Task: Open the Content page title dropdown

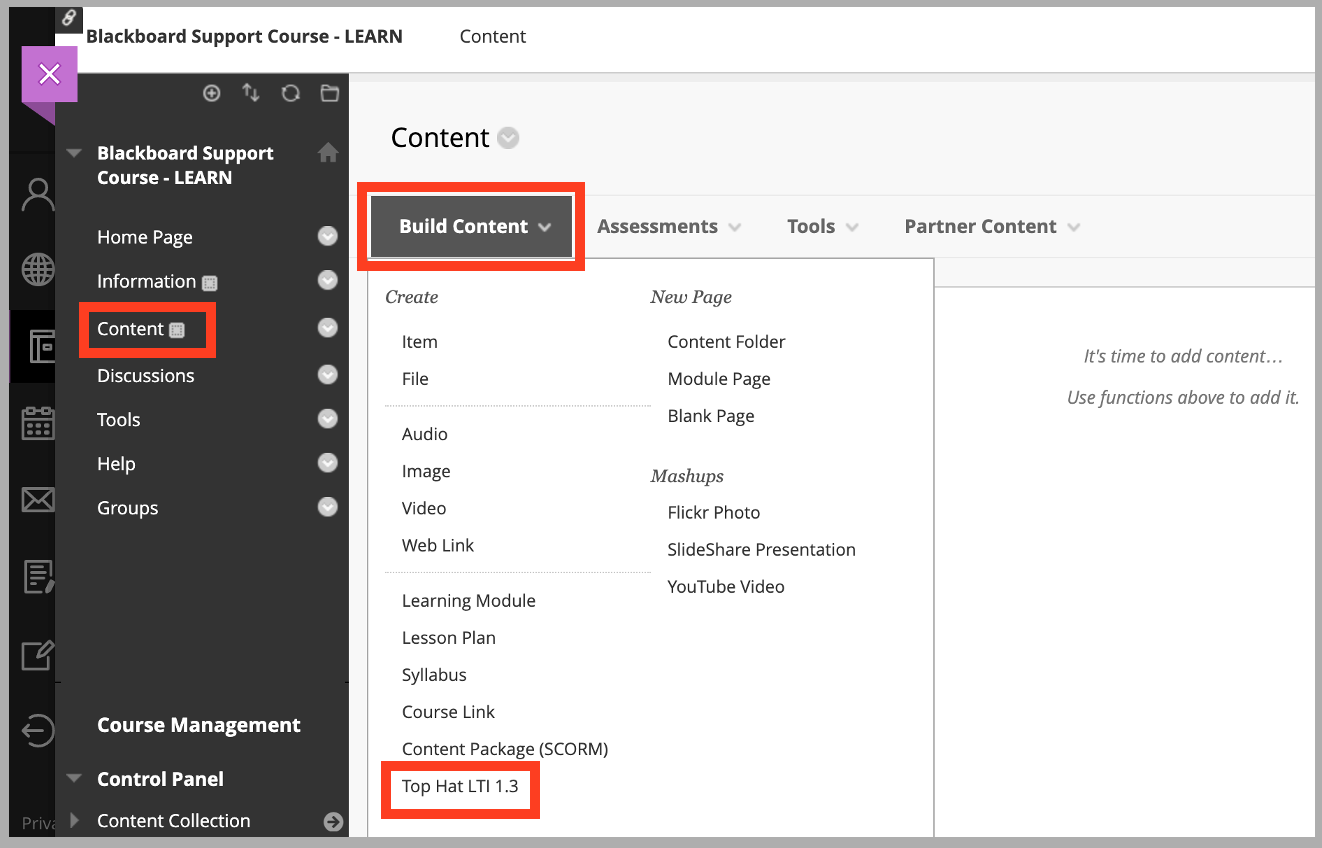Action: coord(508,139)
